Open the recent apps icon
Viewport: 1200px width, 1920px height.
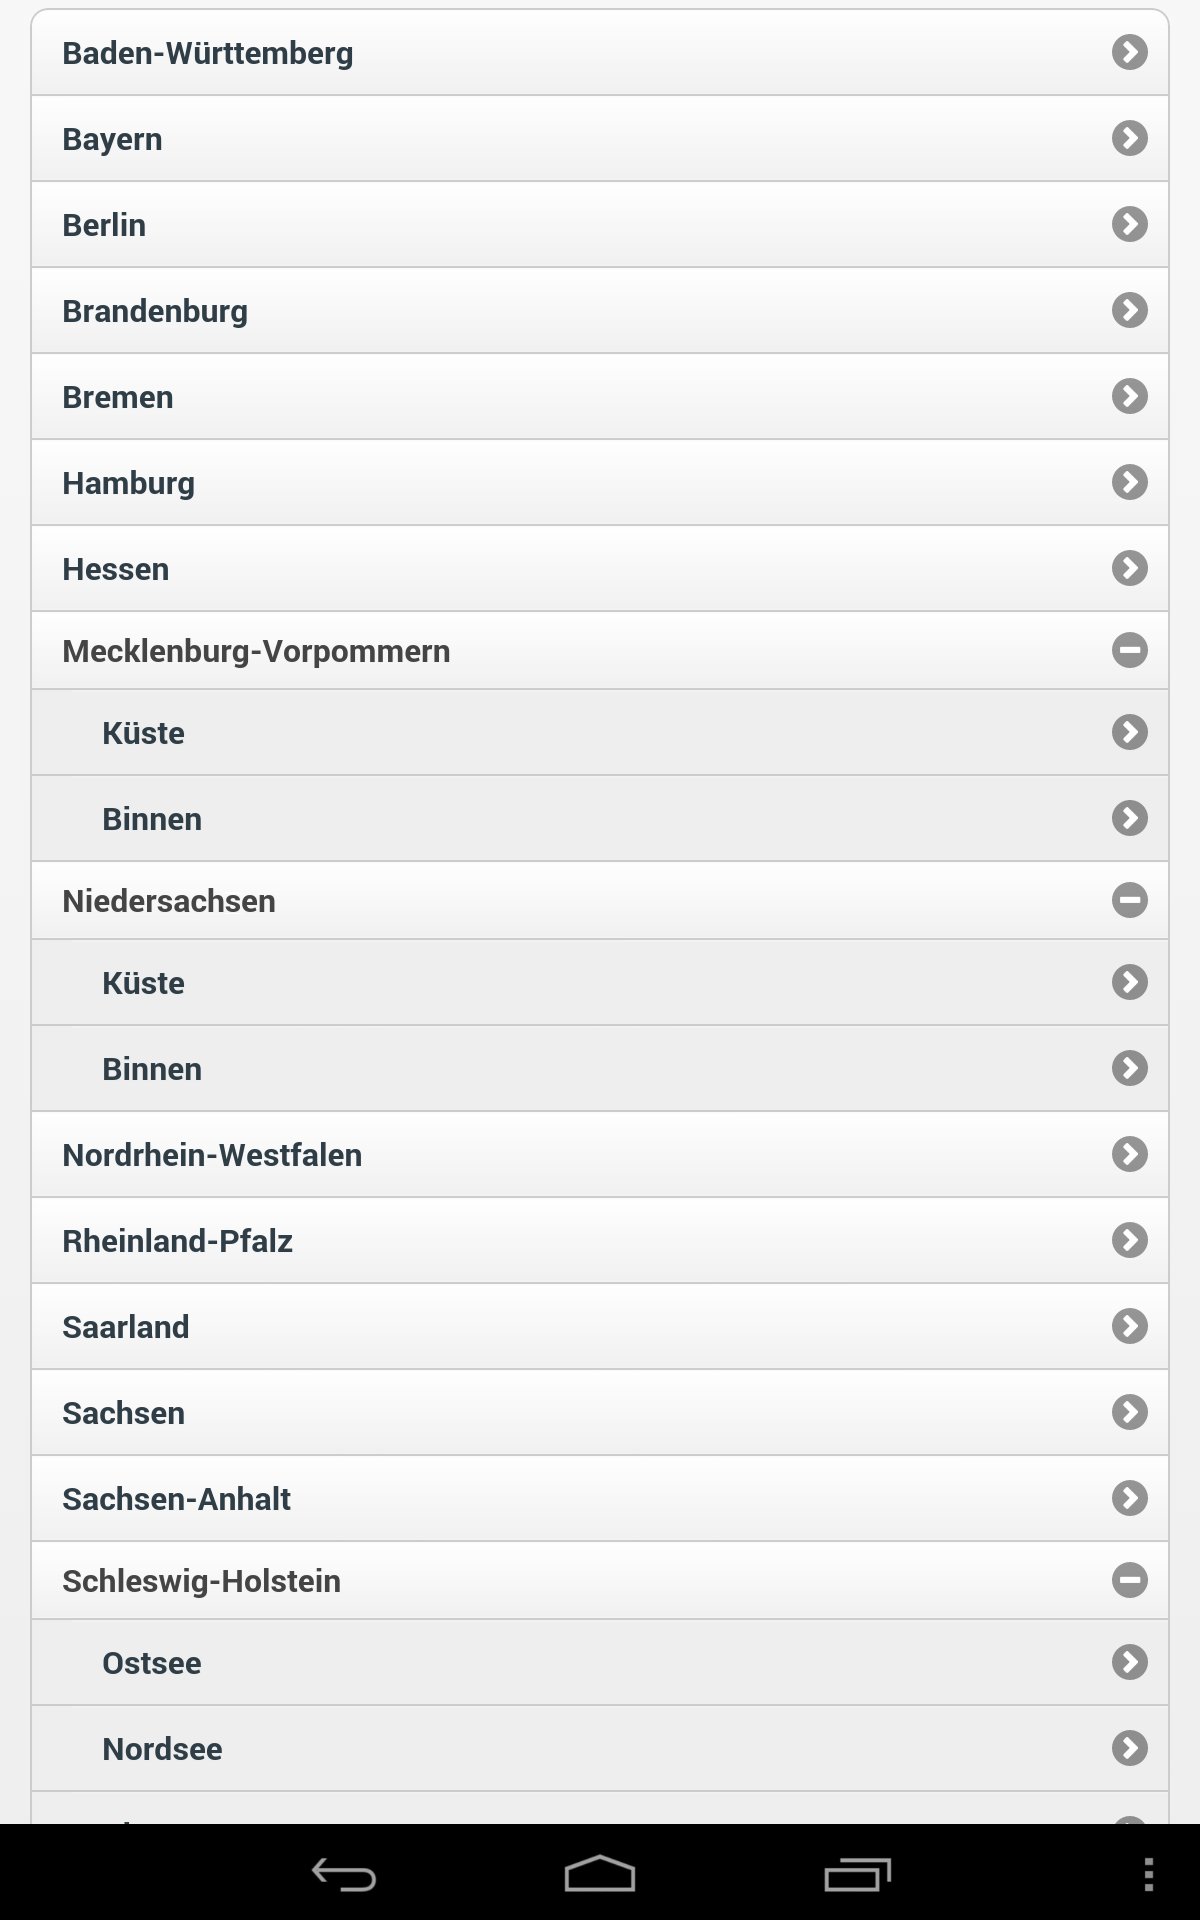[x=857, y=1874]
